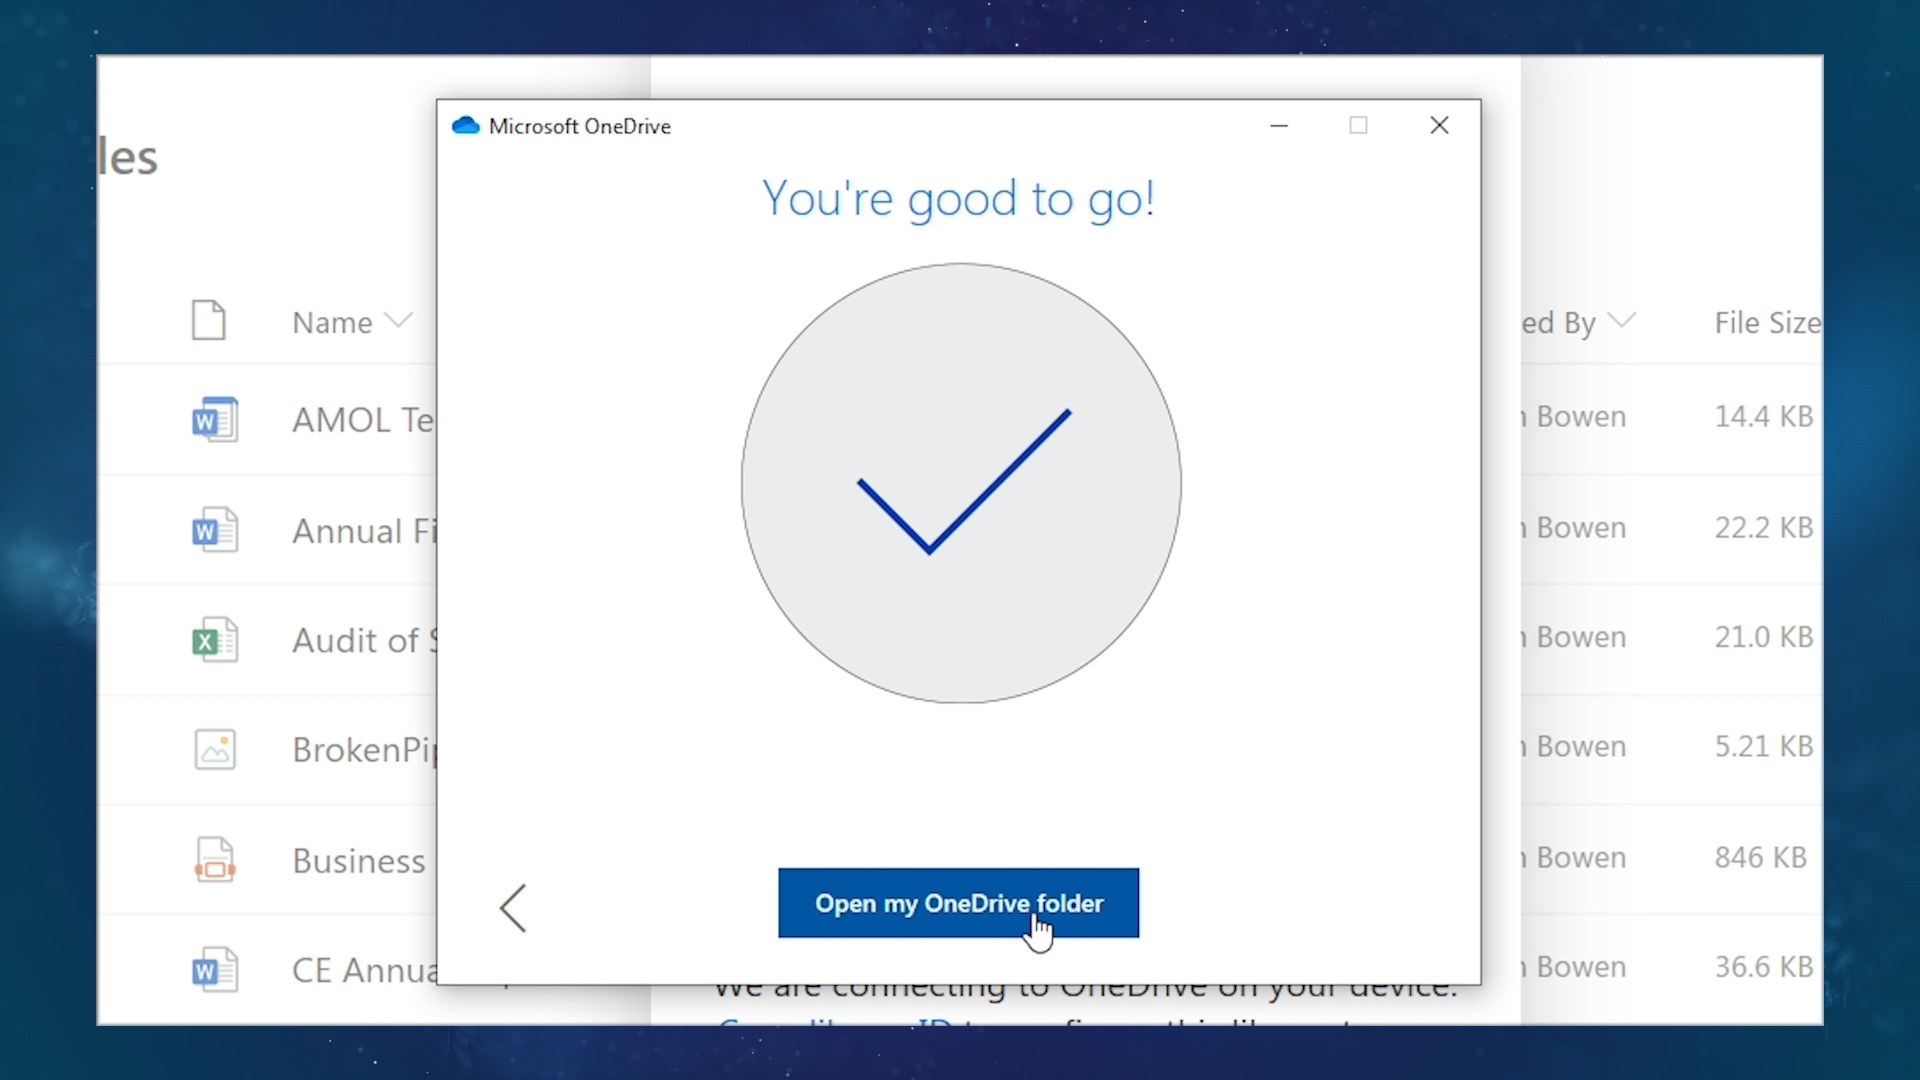Minimize the Microsoft OneDrive window
Viewport: 1920px width, 1080px height.
(1279, 126)
